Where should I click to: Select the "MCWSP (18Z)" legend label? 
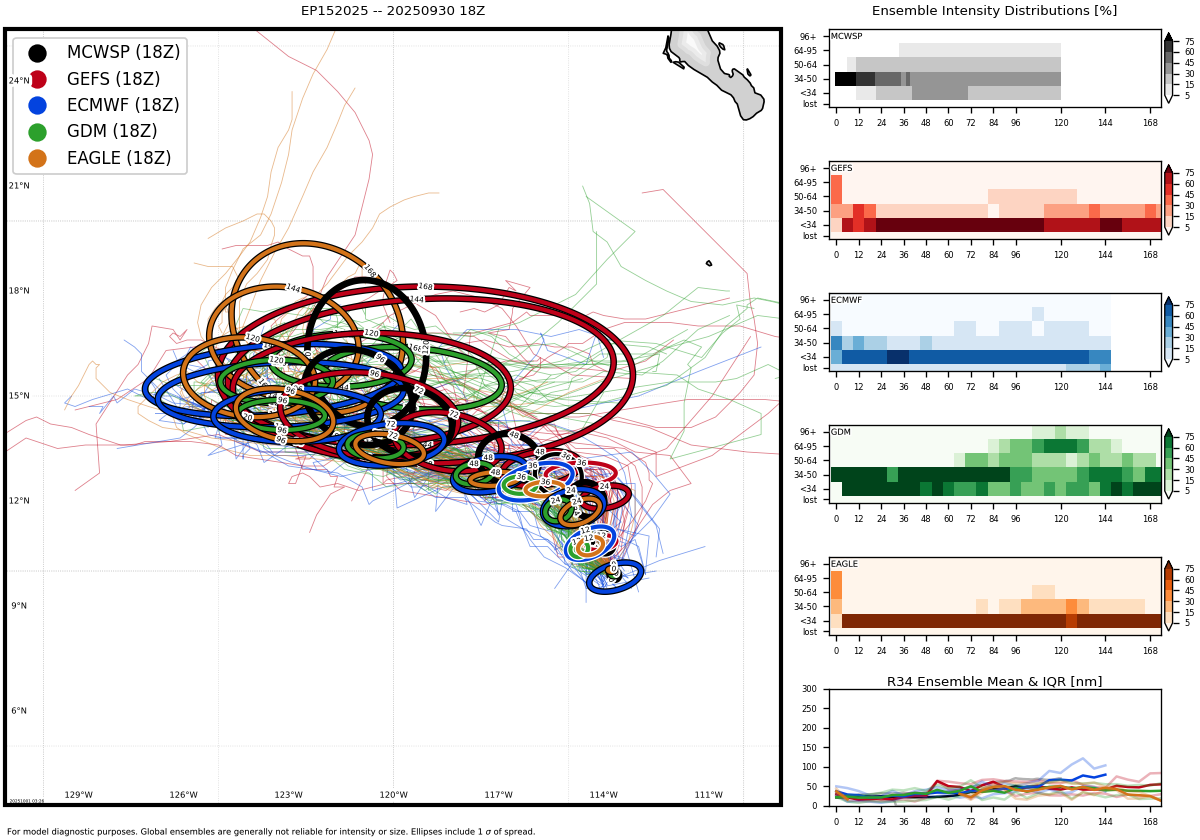pyautogui.click(x=123, y=53)
